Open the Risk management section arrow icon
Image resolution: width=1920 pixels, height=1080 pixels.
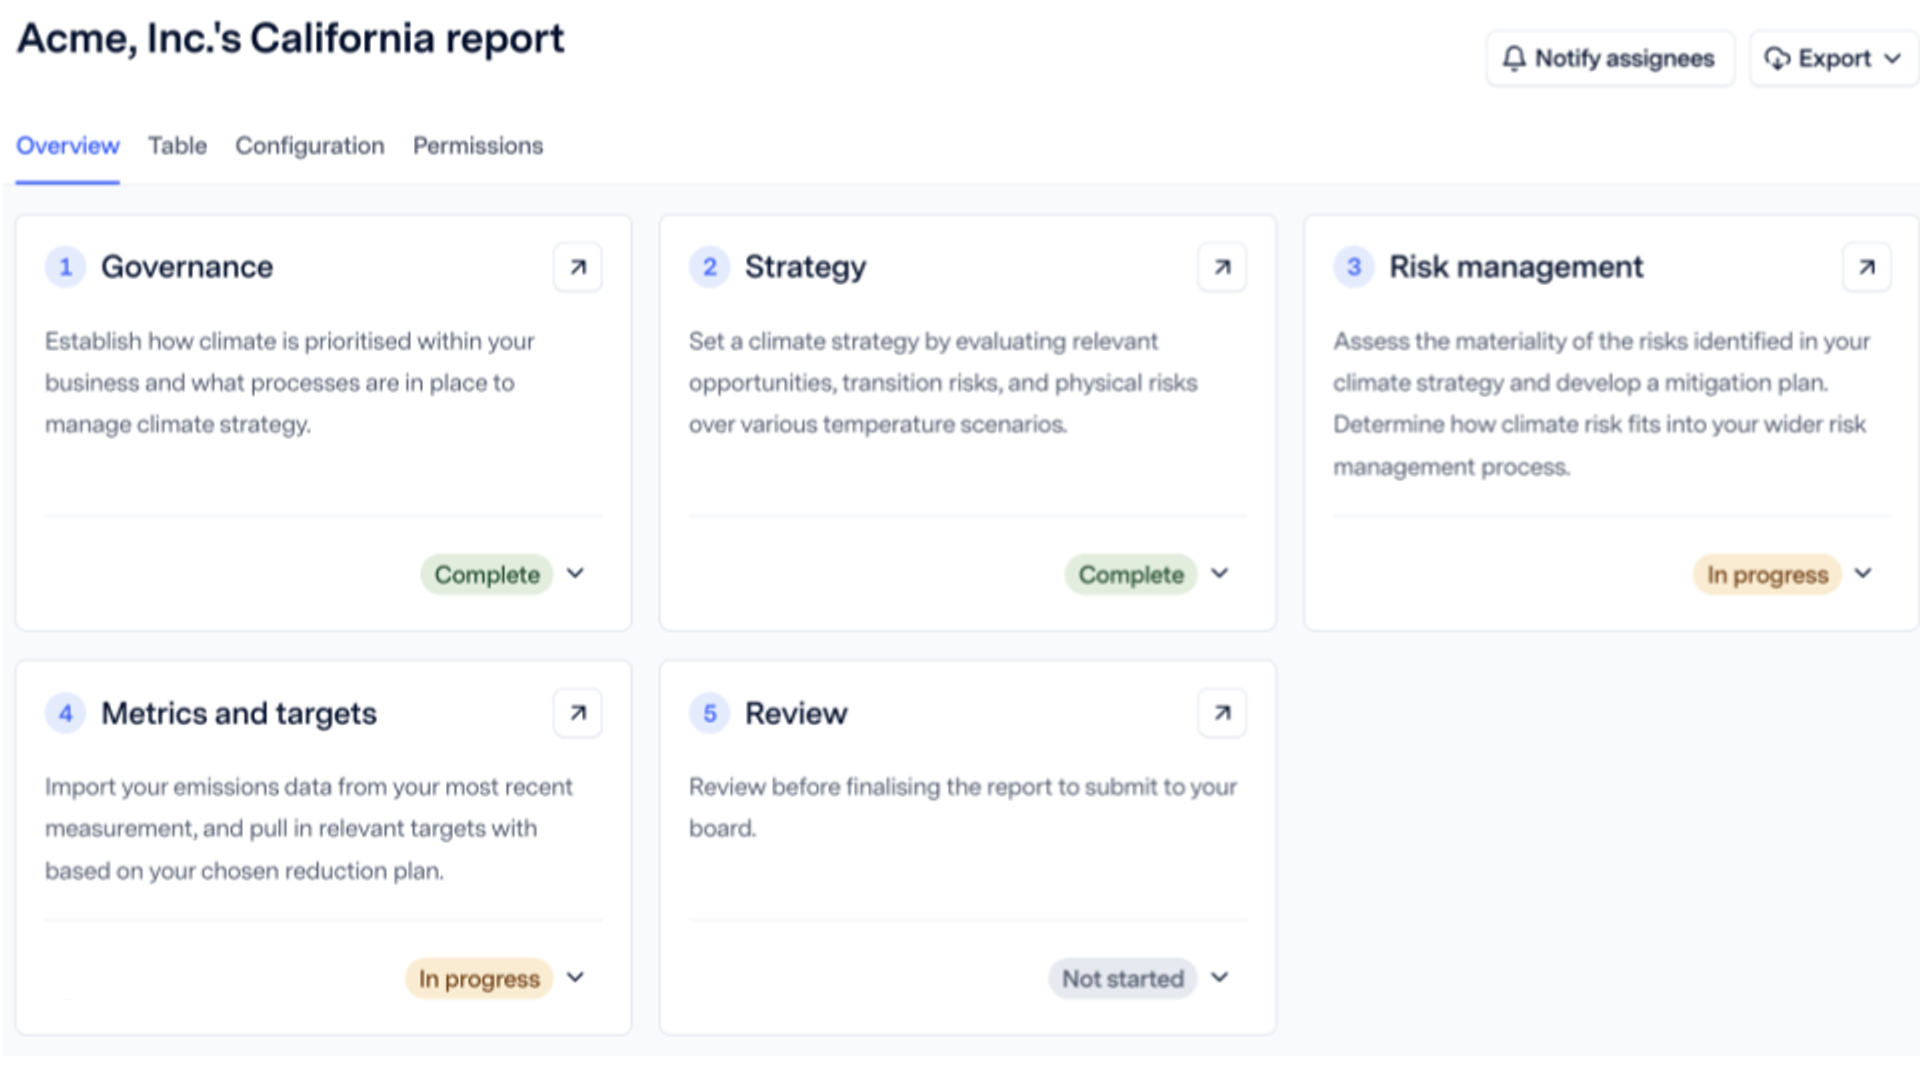[x=1866, y=267]
